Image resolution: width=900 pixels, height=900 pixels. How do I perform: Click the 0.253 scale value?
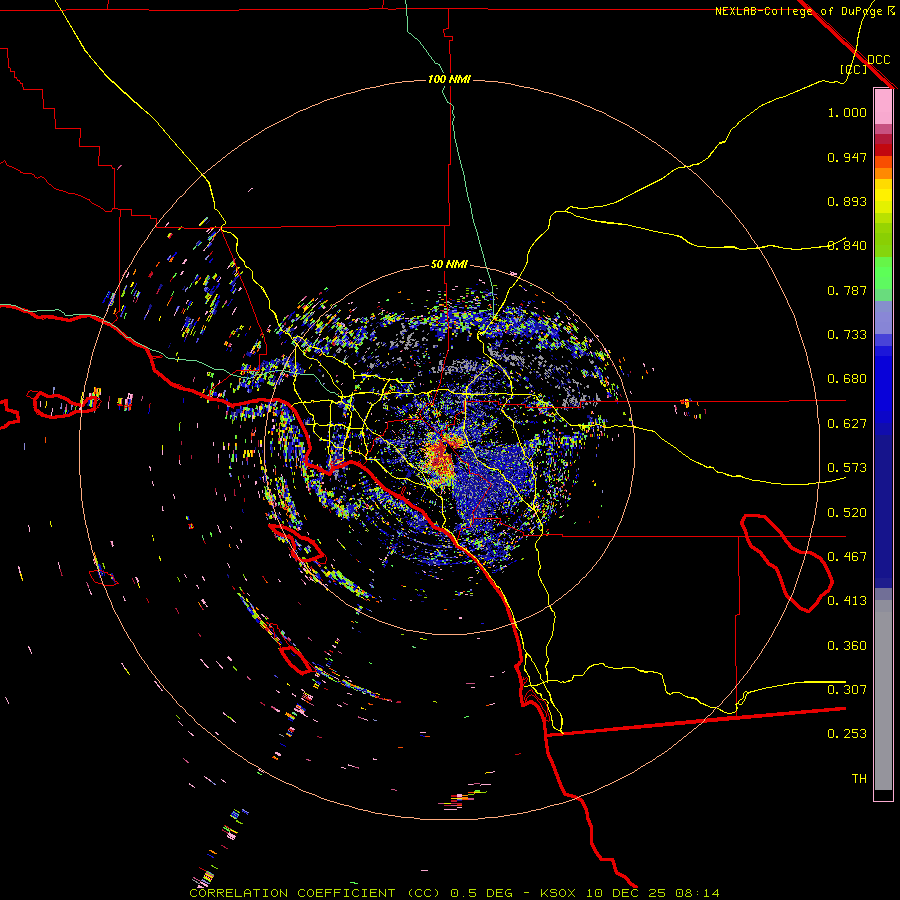[x=847, y=734]
